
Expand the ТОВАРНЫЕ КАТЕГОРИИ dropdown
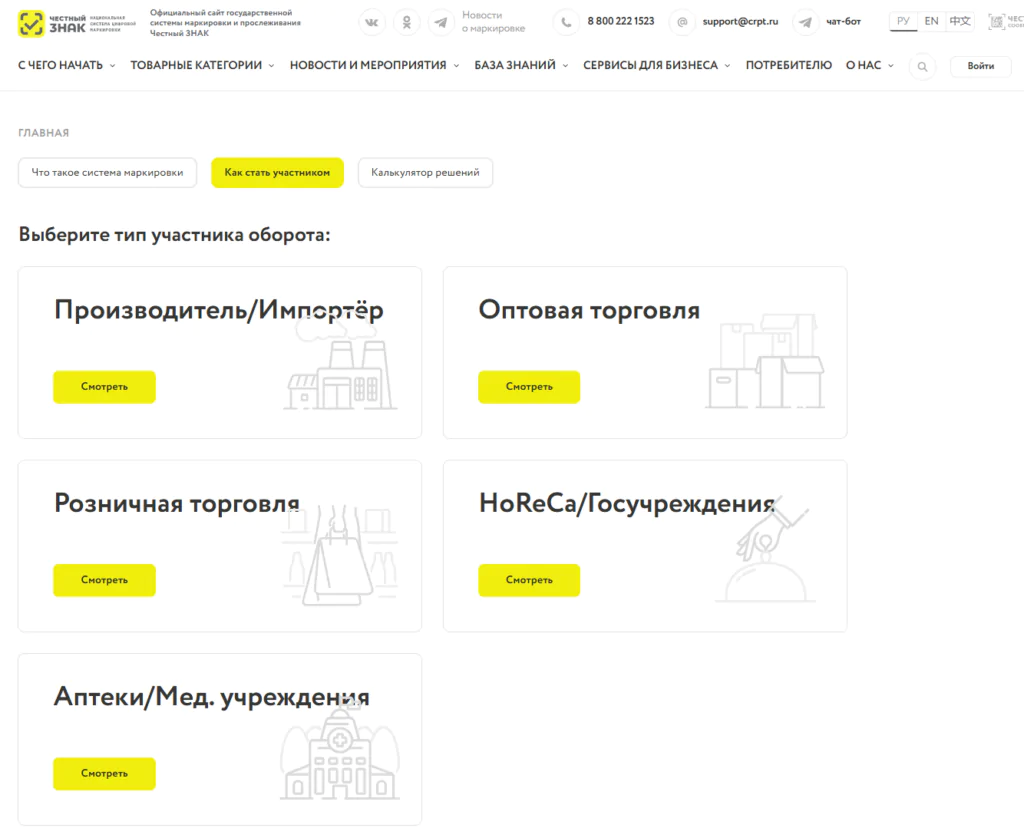pos(202,65)
